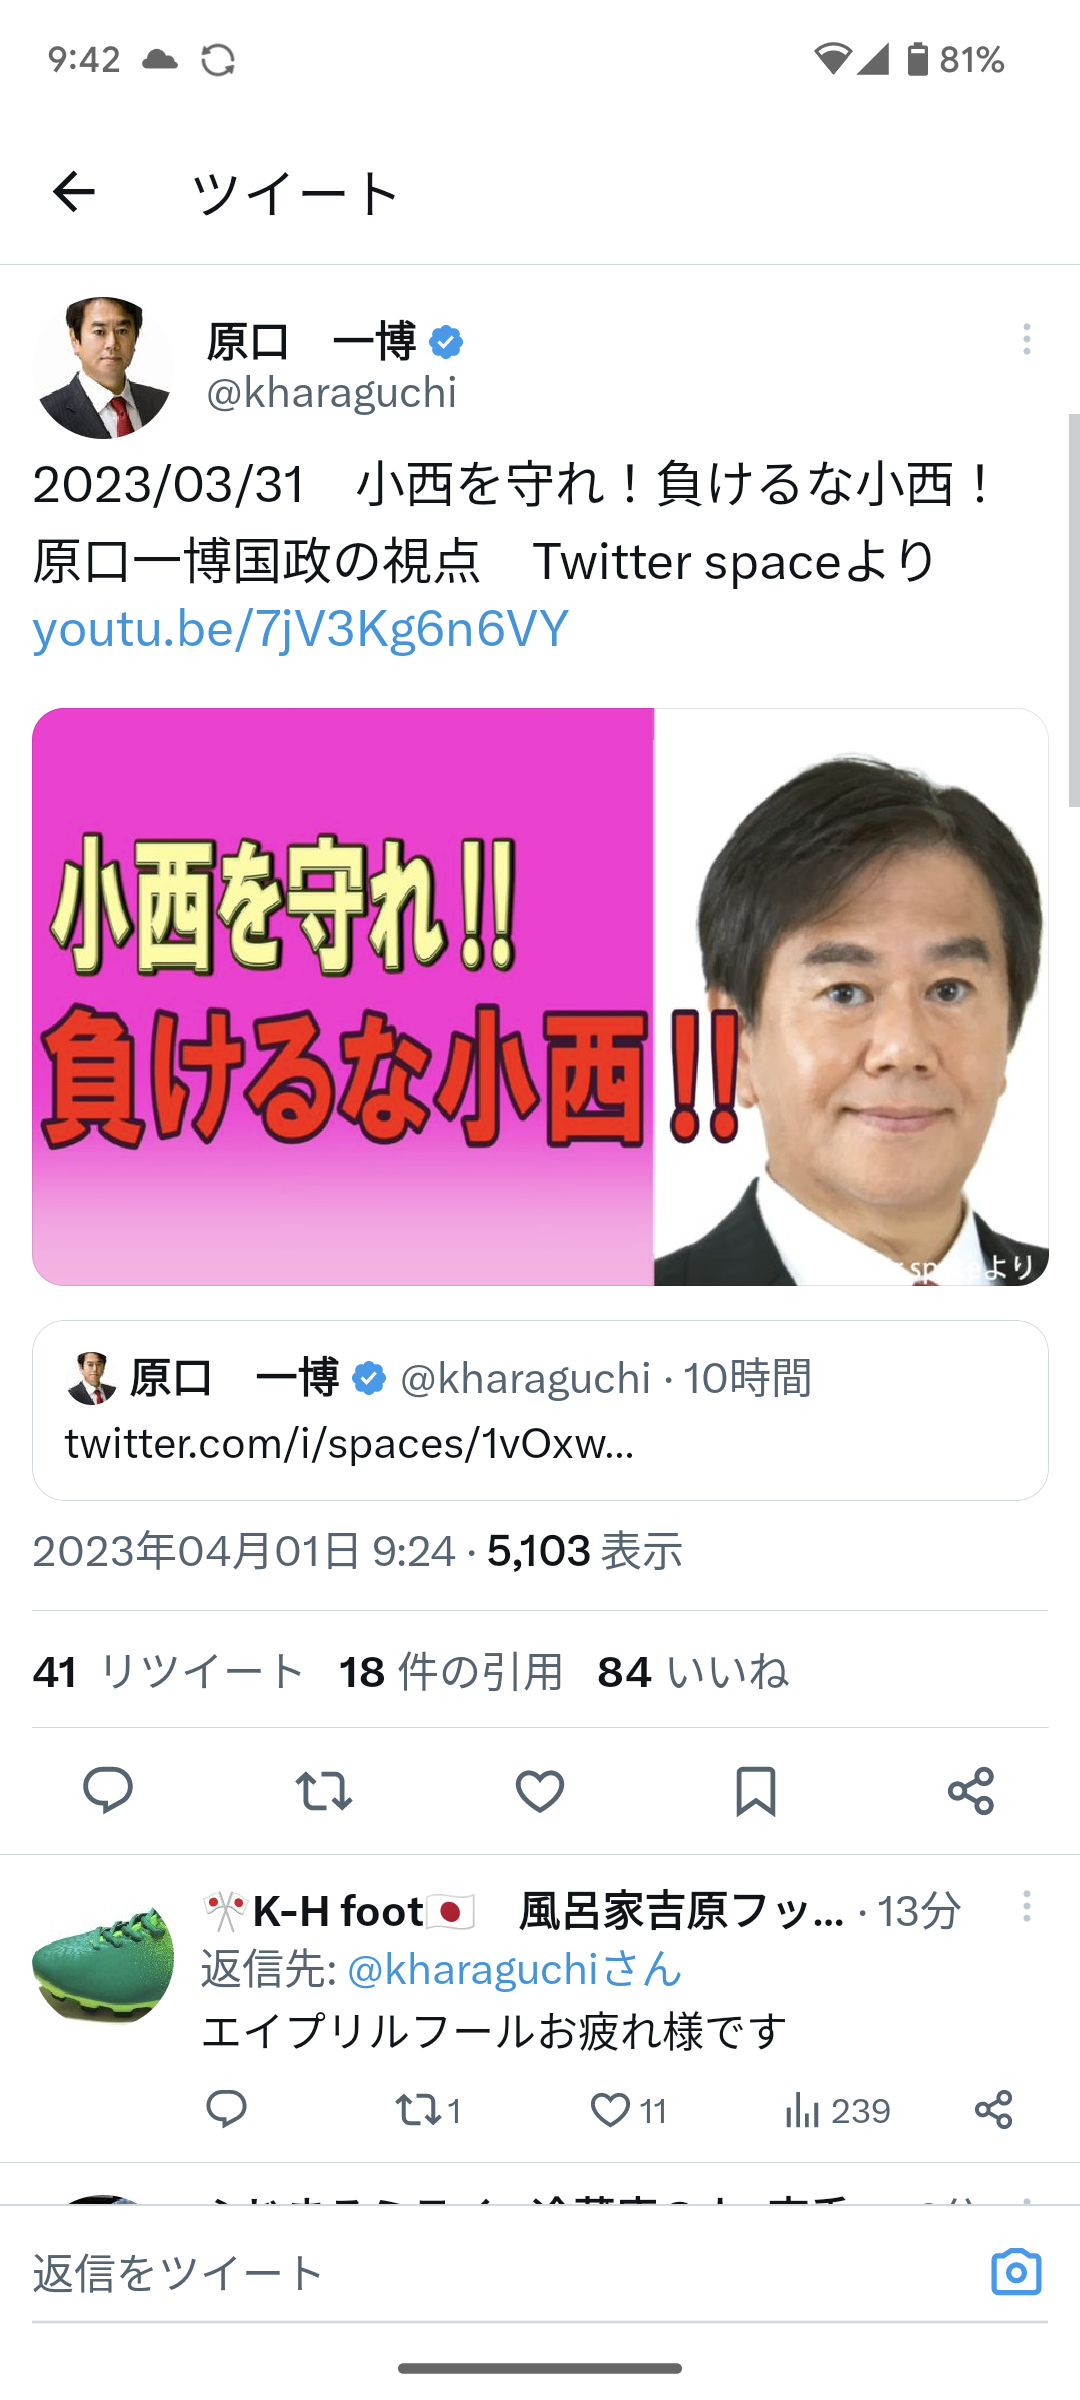The image size is (1080, 2400).
Task: Open youtu.be/7jV3Kg6n6VY link
Action: (x=300, y=629)
